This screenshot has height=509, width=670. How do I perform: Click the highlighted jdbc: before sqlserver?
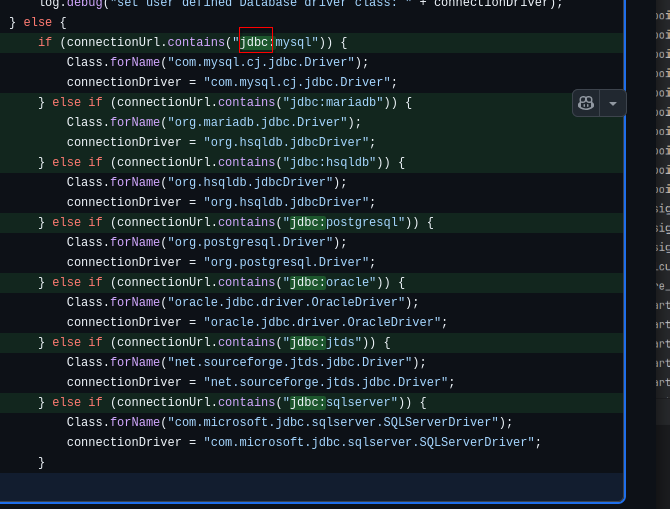(x=304, y=402)
